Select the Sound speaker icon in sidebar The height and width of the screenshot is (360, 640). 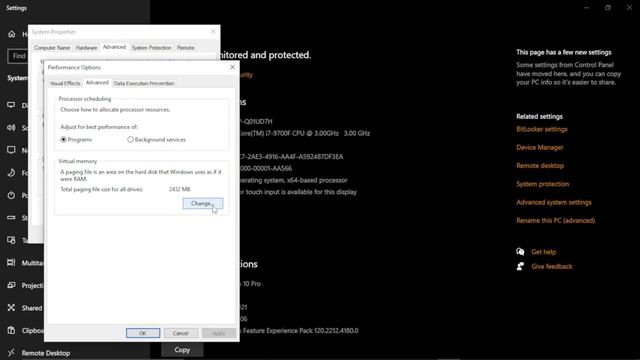[11, 128]
